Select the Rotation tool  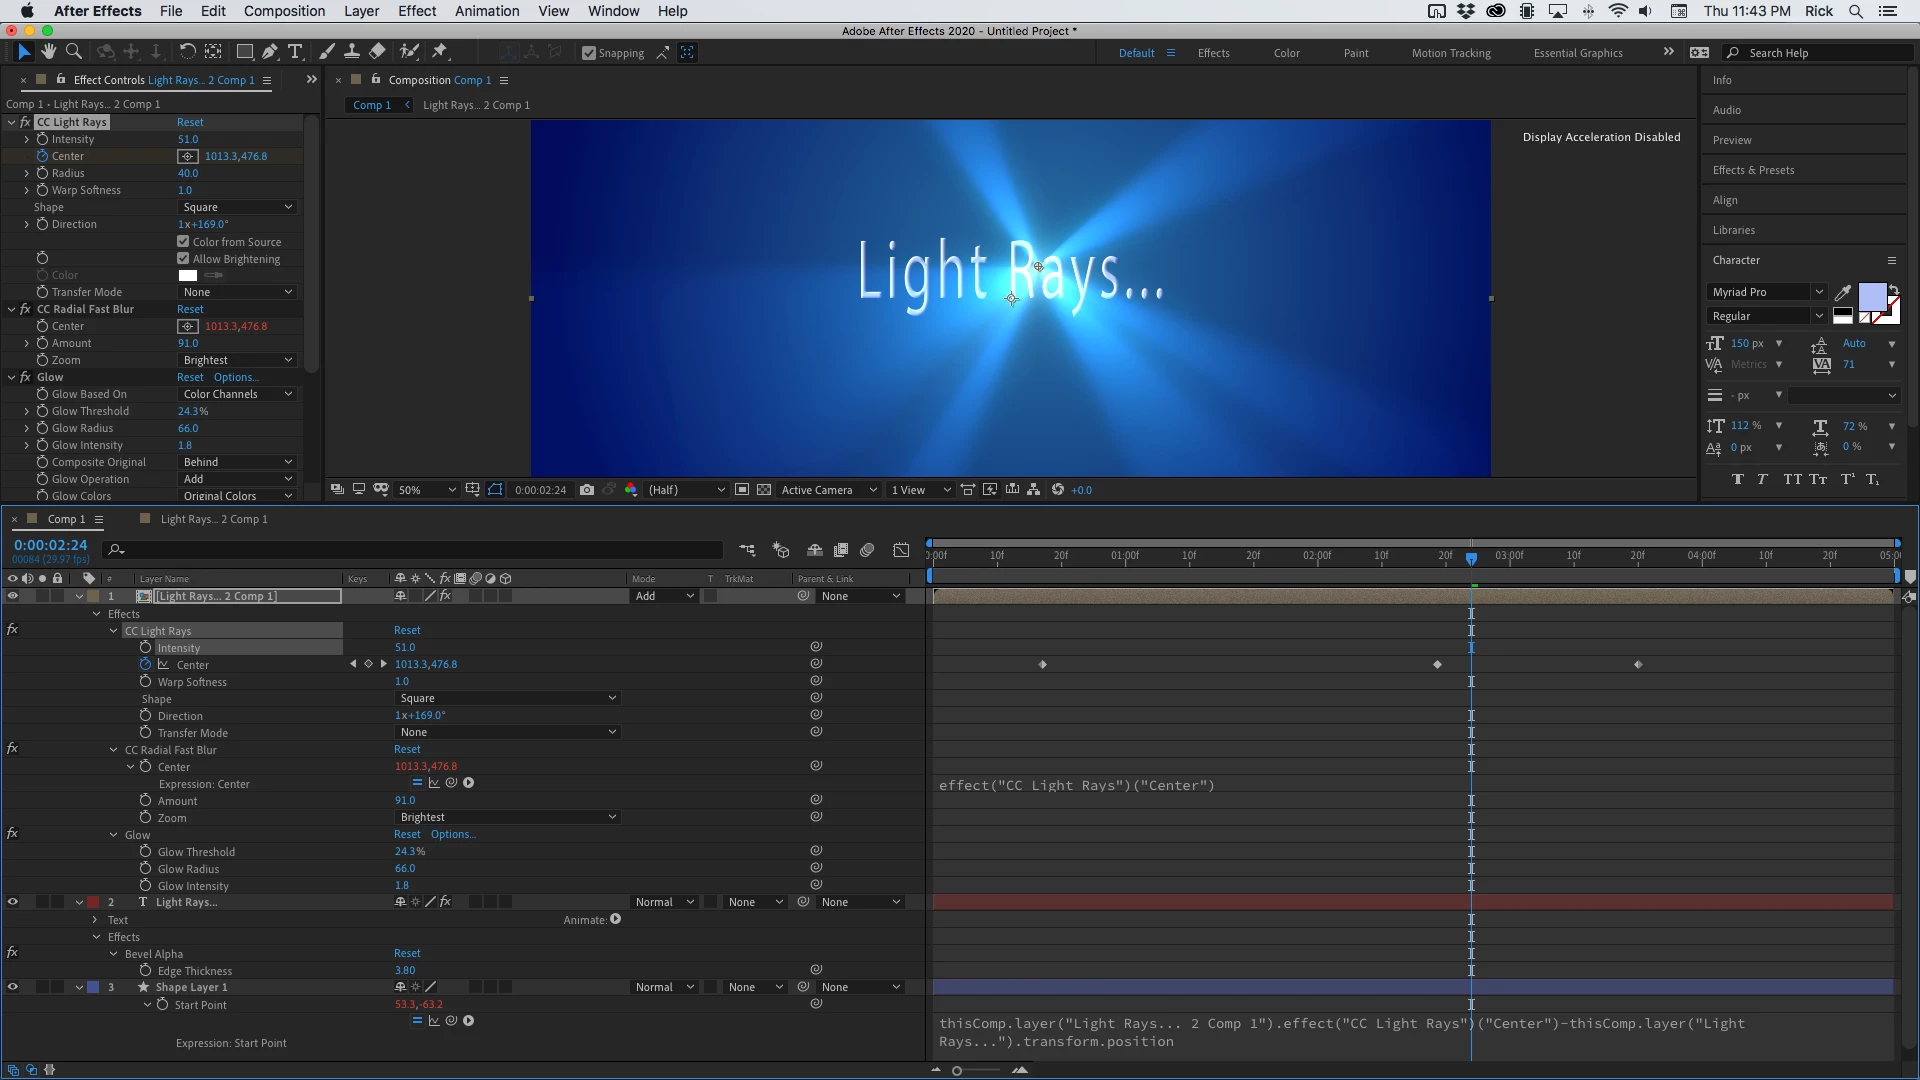tap(187, 52)
